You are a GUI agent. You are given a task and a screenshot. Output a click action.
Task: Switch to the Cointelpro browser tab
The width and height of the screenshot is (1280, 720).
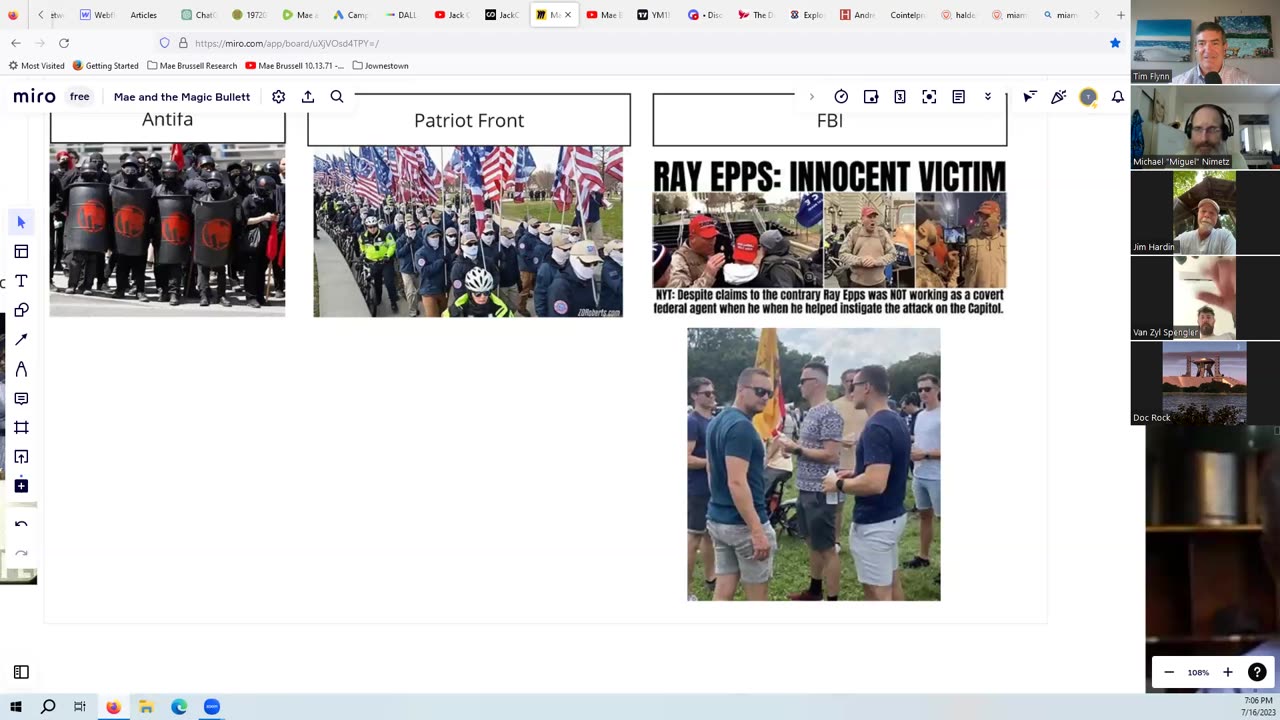(x=908, y=15)
